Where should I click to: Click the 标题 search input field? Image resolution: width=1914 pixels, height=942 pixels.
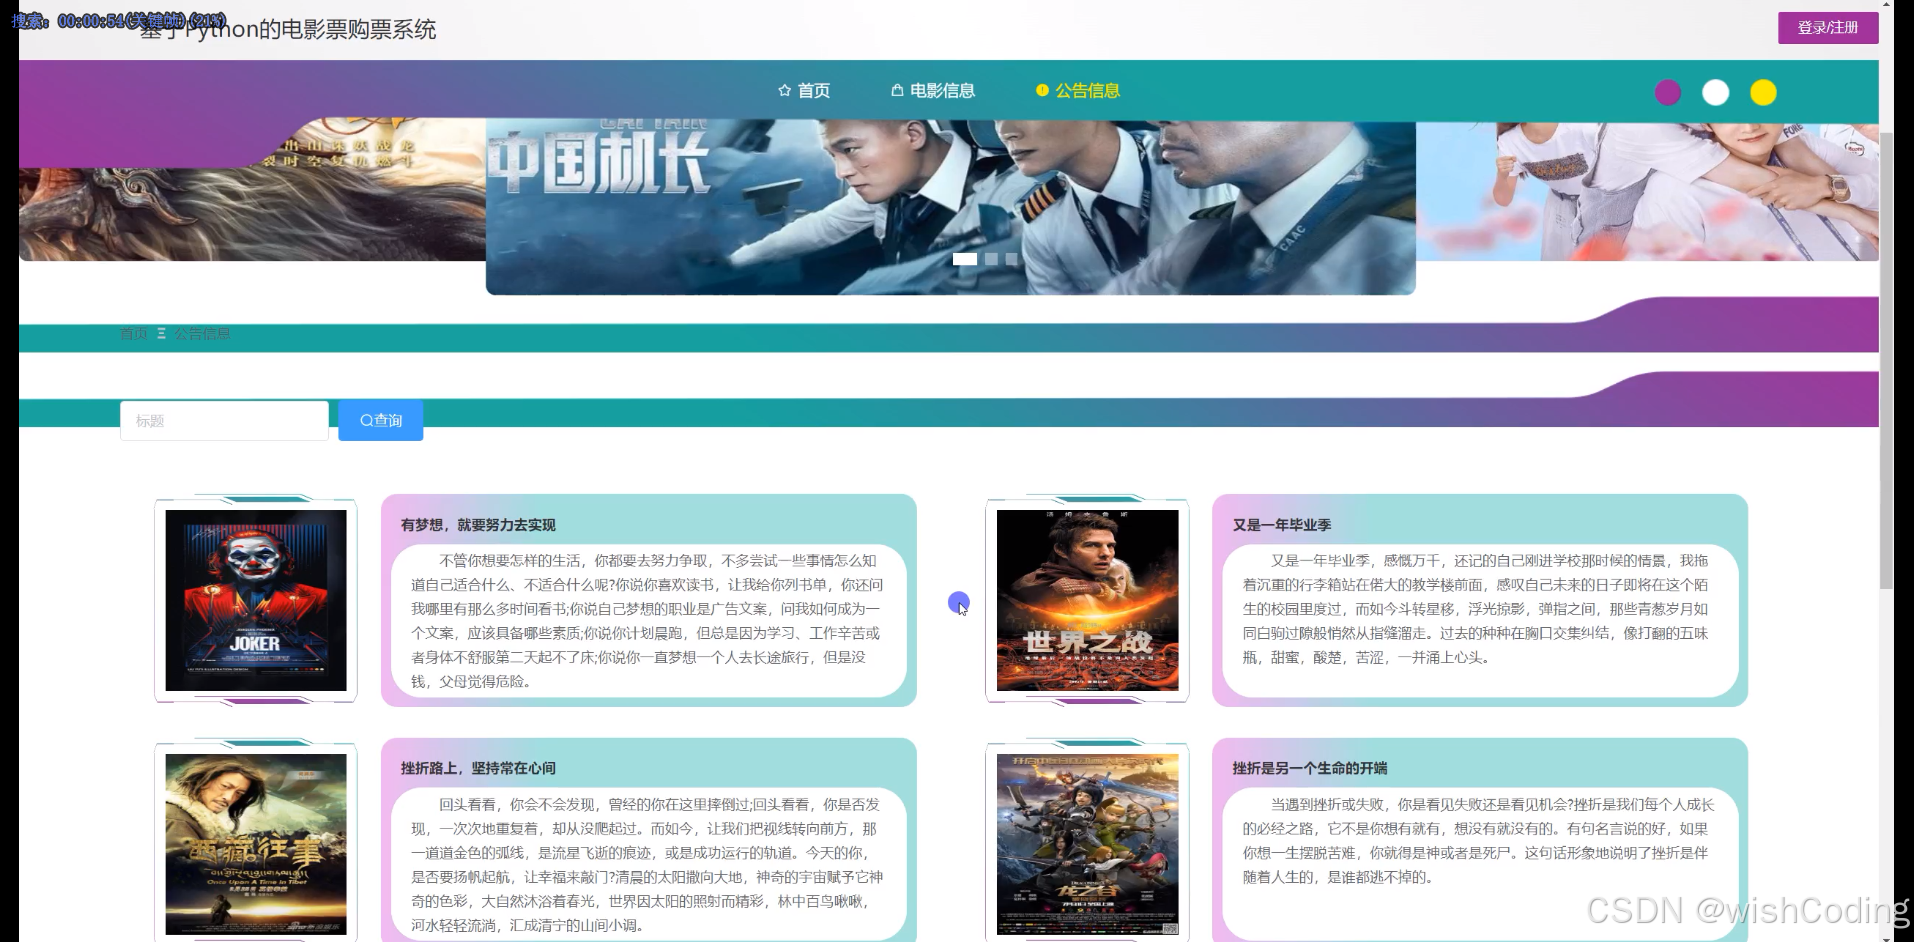click(x=224, y=421)
